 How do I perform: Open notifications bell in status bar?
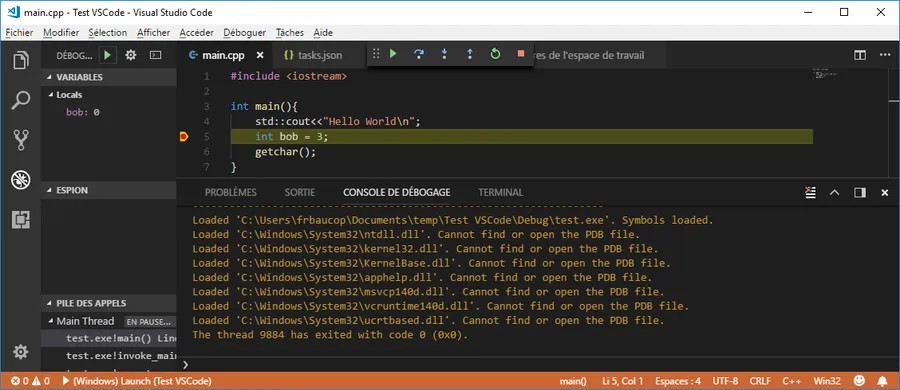883,380
